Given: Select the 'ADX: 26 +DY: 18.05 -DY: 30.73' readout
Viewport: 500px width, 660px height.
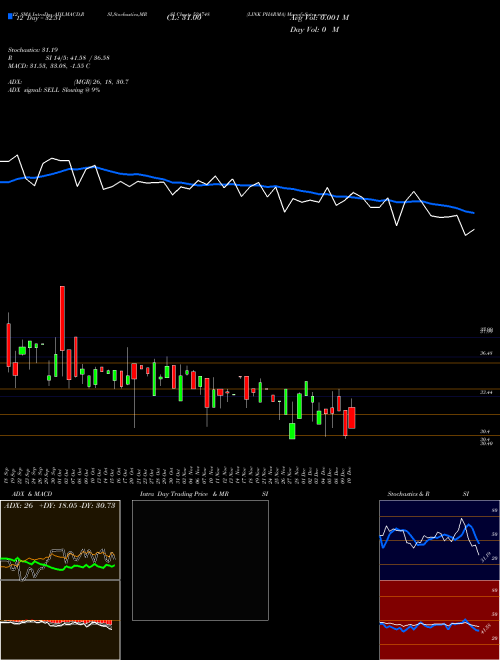Looking at the screenshot, I should pyautogui.click(x=59, y=506).
